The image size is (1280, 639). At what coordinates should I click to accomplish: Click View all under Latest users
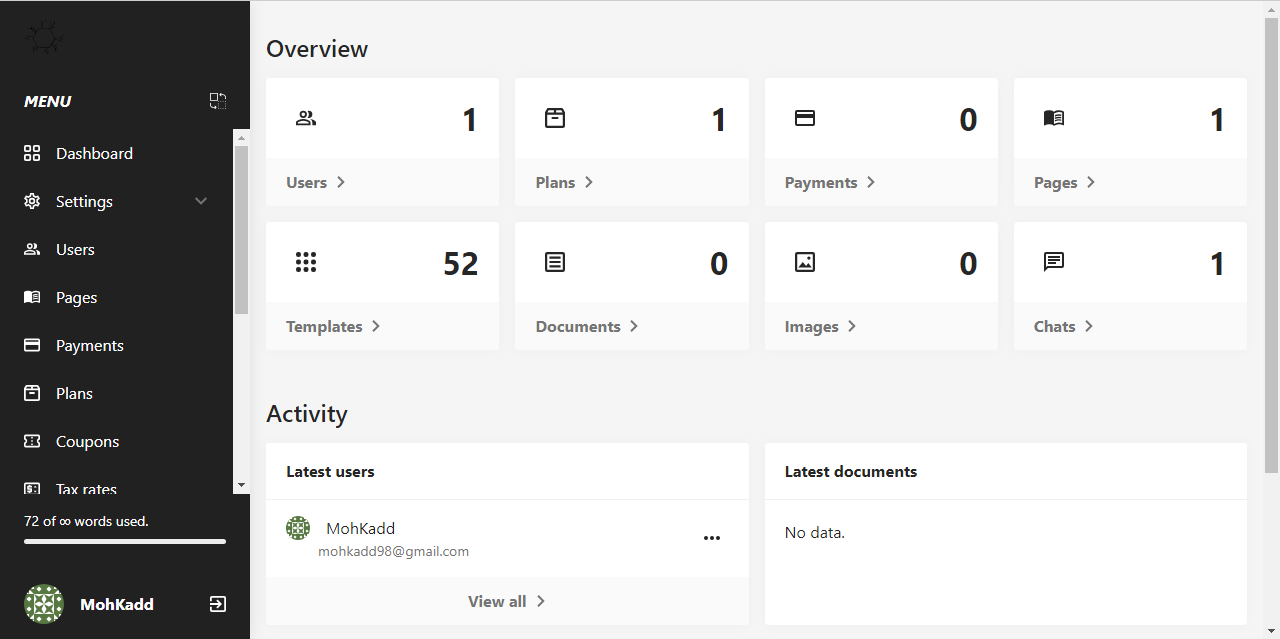click(506, 601)
